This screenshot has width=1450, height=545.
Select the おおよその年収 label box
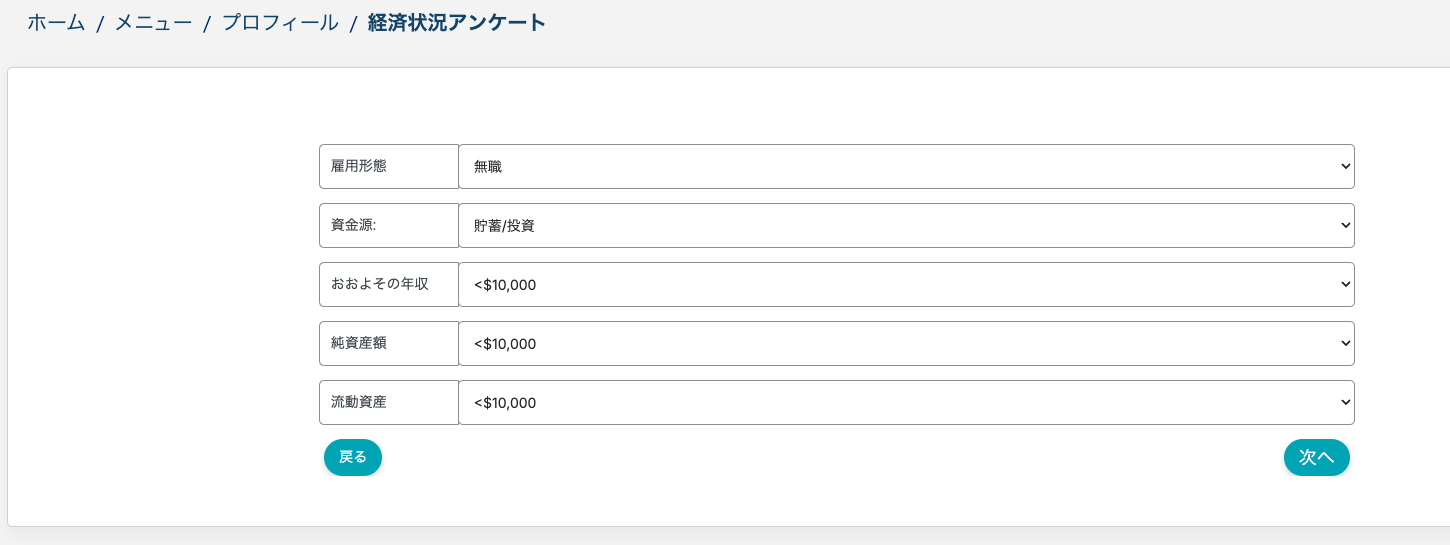(388, 285)
